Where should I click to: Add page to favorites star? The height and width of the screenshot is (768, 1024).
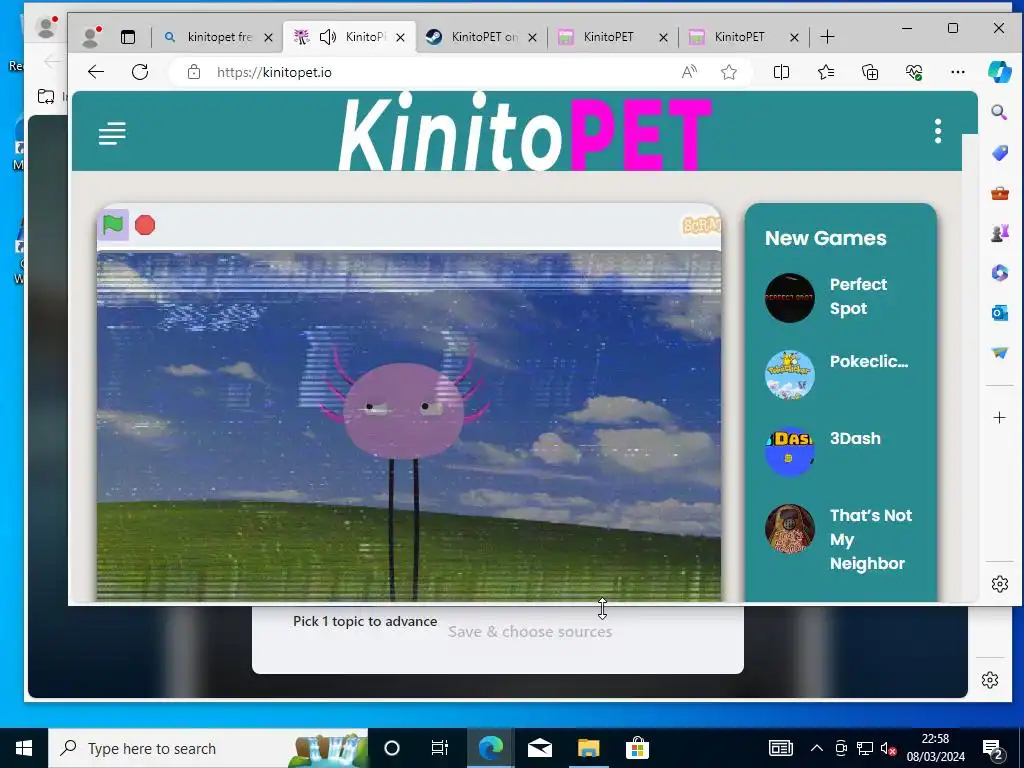729,72
